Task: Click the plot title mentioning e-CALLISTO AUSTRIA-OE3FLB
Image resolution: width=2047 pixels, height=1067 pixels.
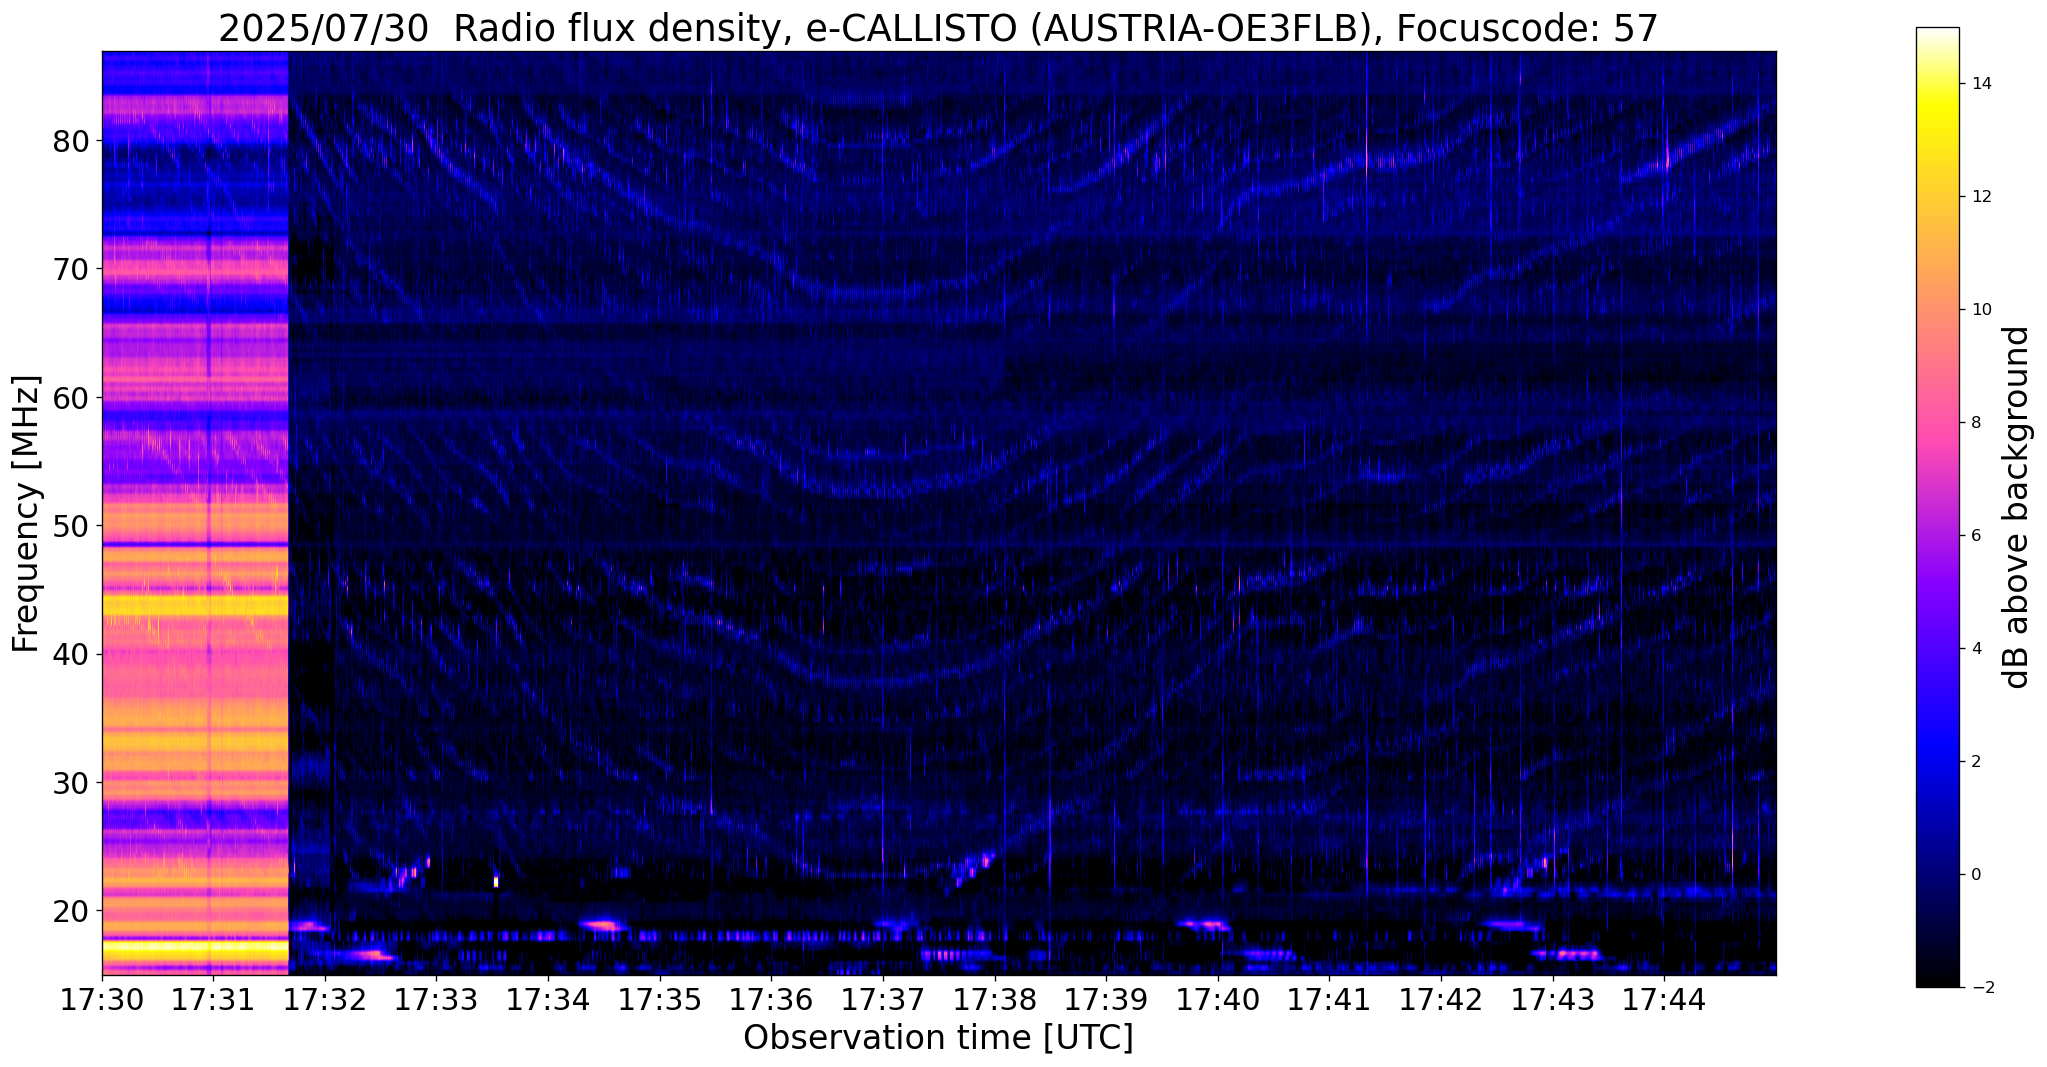Action: coord(938,29)
